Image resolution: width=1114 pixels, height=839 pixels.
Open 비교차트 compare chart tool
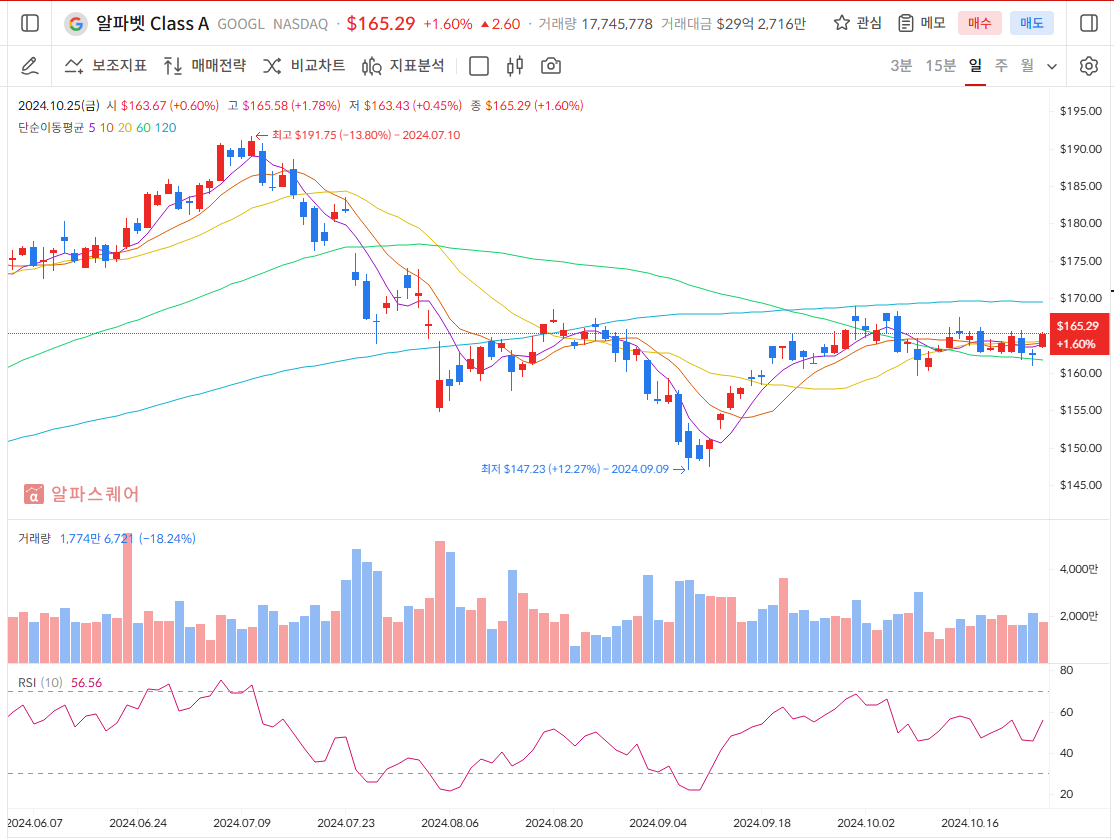(304, 66)
